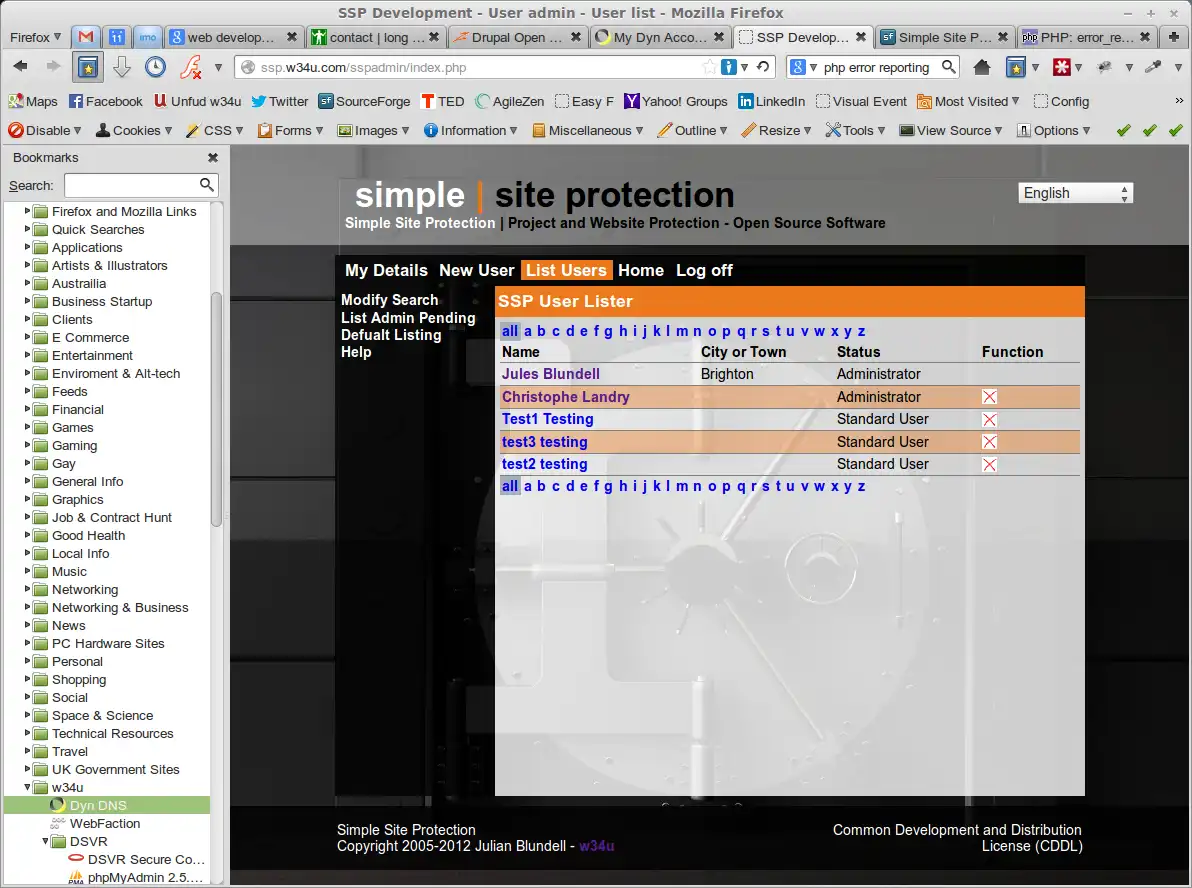Click the Name column header
1192x888 pixels.
pyautogui.click(x=521, y=351)
